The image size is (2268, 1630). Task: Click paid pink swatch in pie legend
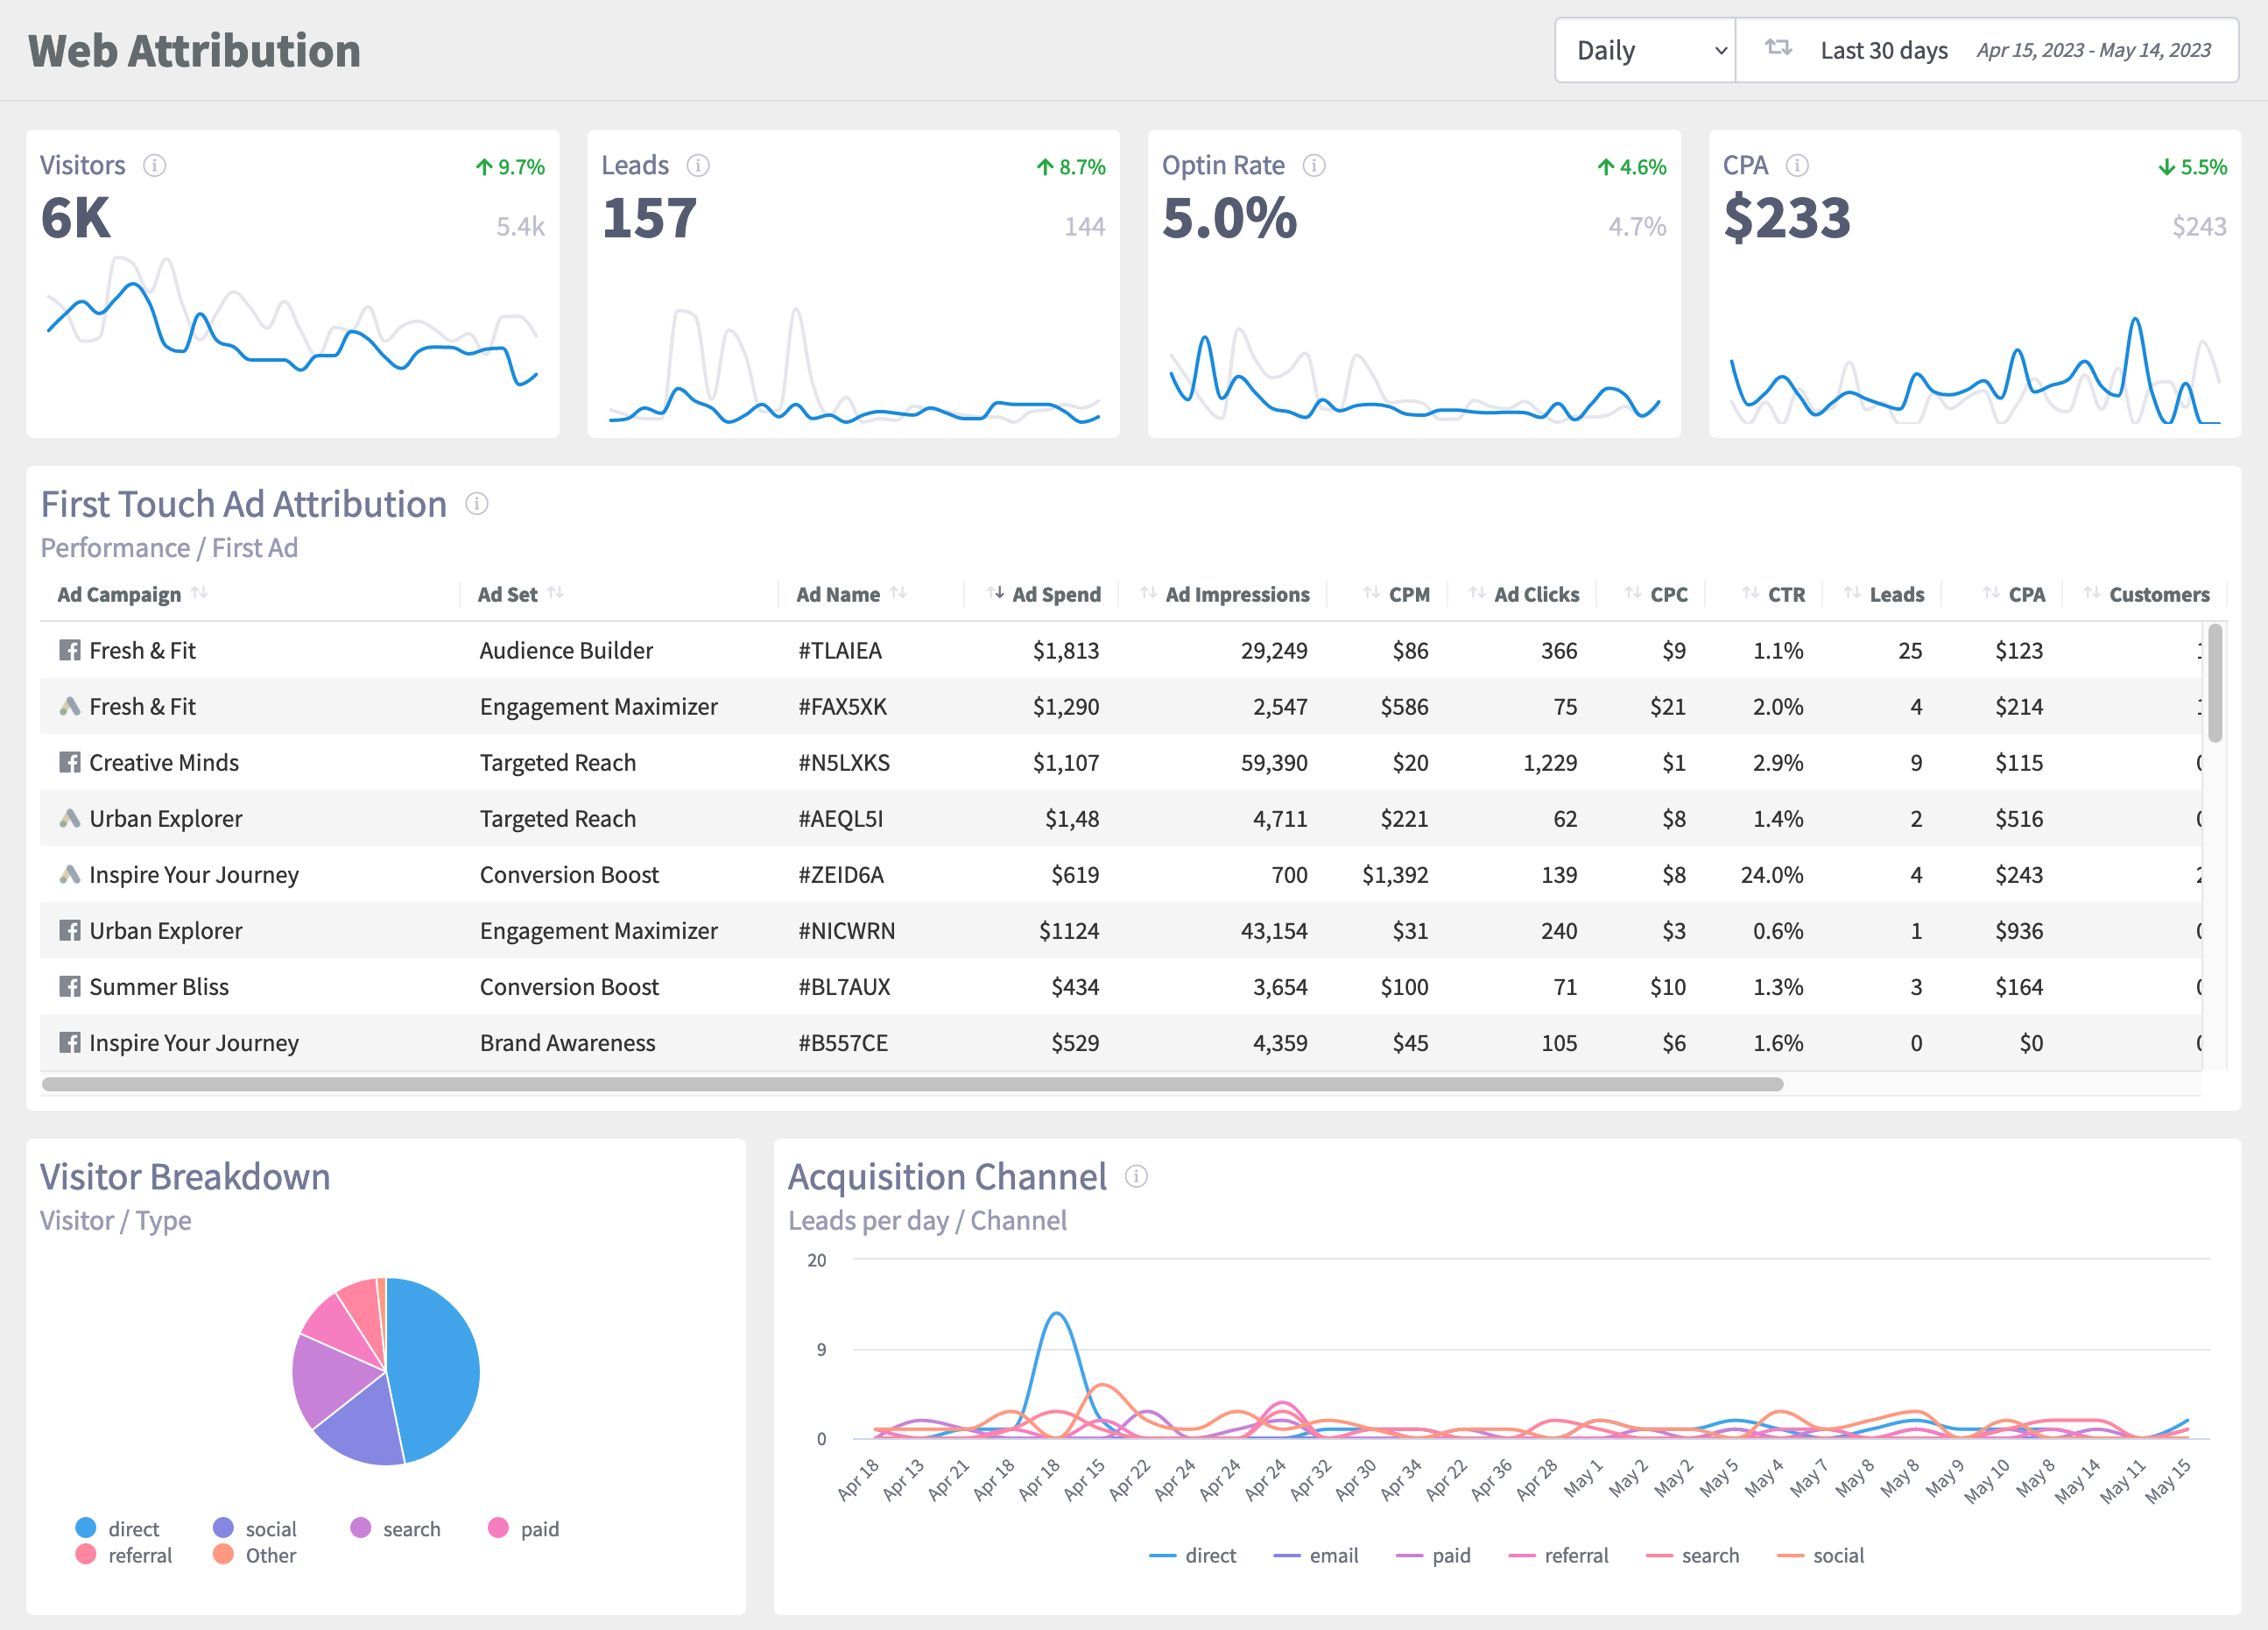click(x=498, y=1528)
